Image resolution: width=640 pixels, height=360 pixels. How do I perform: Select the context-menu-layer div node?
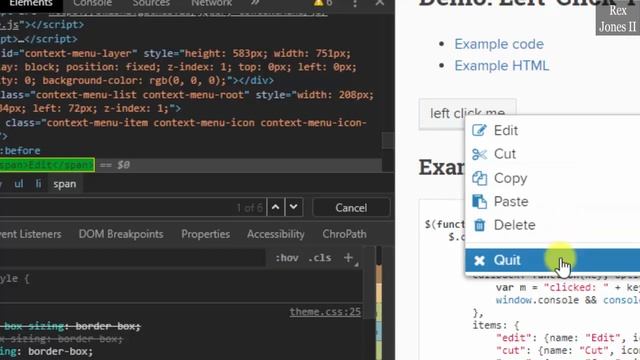click(x=178, y=67)
